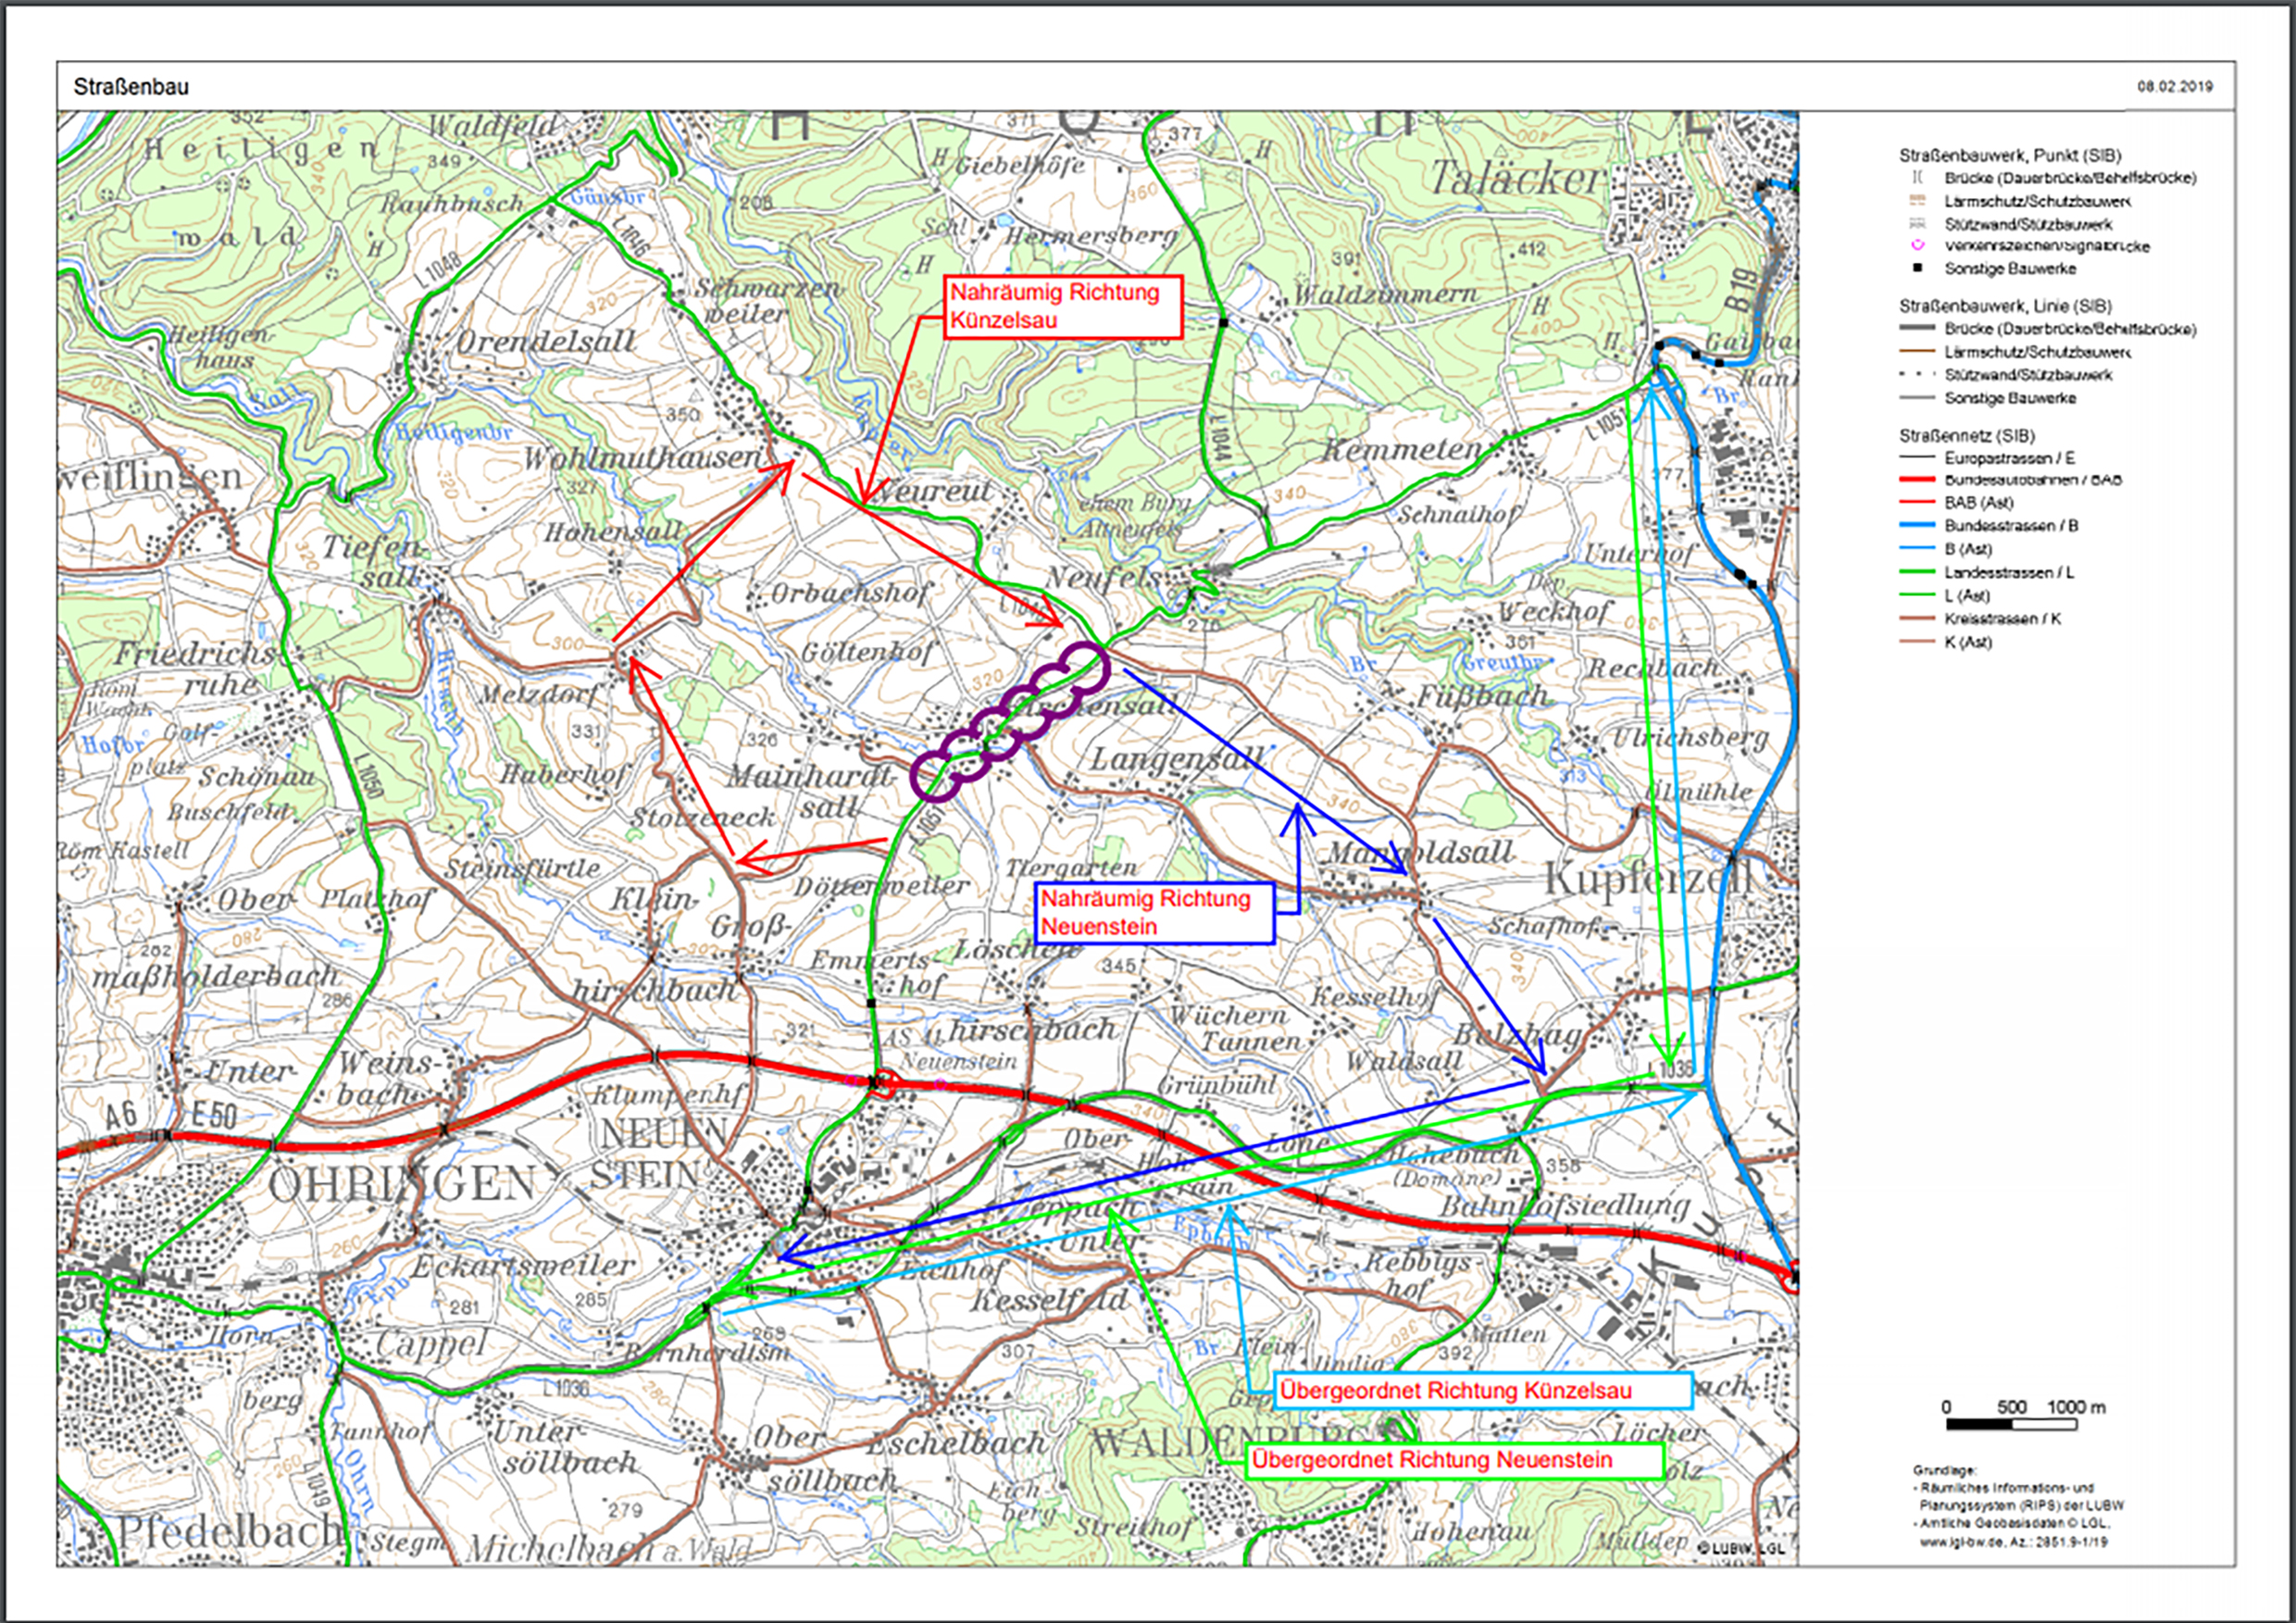Click the thick grey Brücke line symbol

click(x=1917, y=328)
